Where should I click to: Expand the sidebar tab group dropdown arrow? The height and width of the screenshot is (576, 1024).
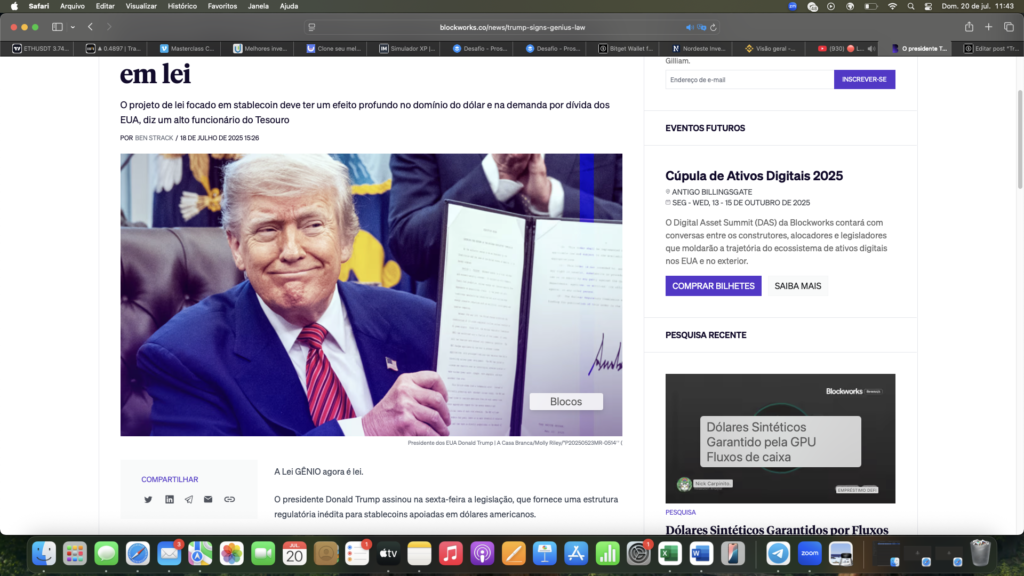(72, 27)
